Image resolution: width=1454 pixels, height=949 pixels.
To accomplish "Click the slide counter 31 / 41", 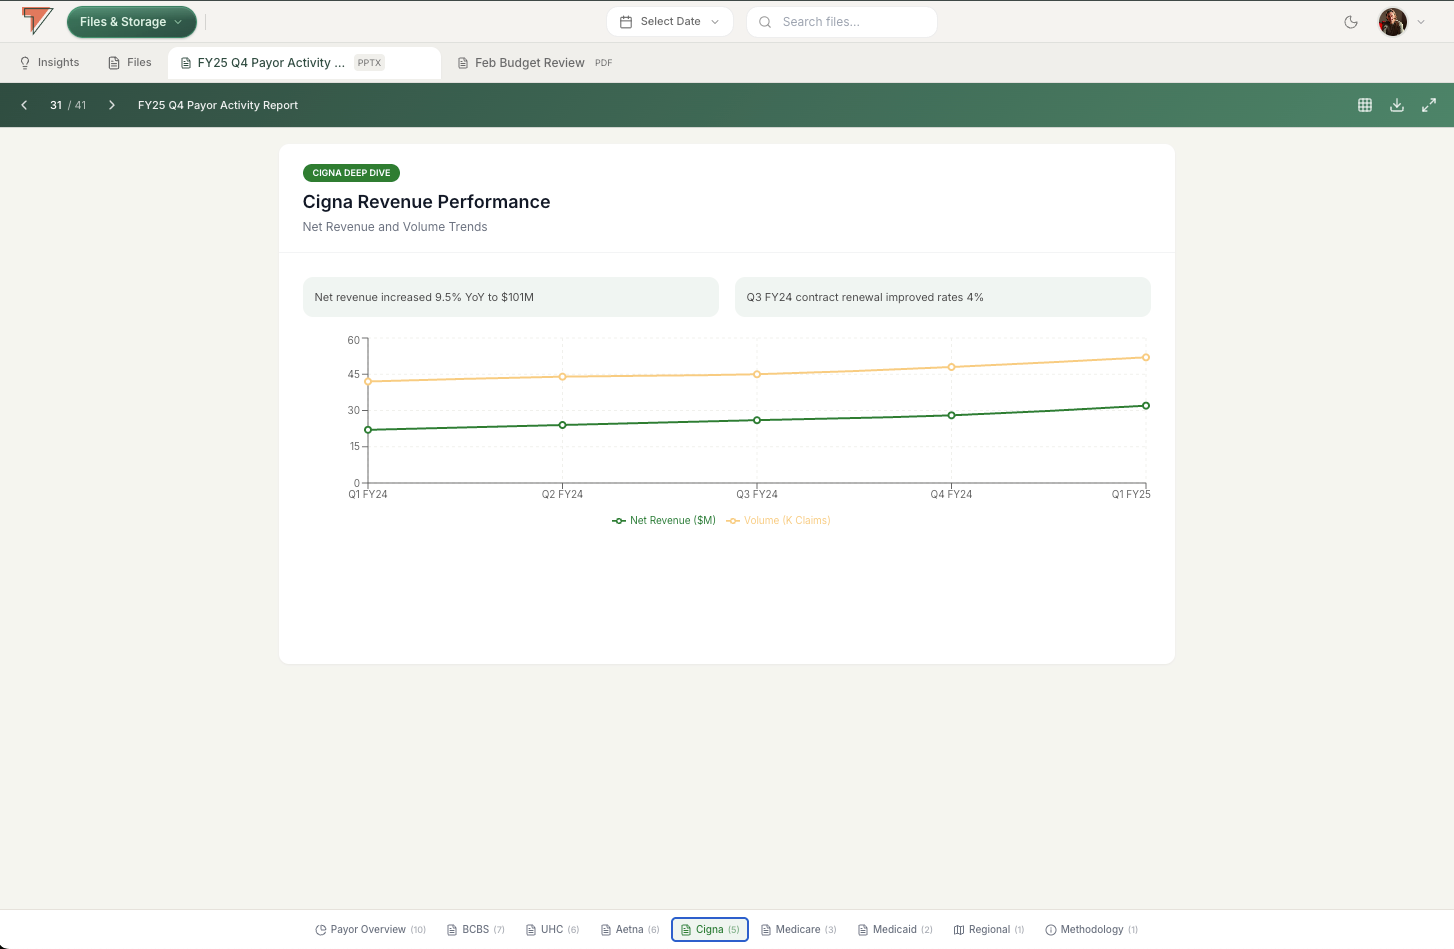I will tap(68, 105).
